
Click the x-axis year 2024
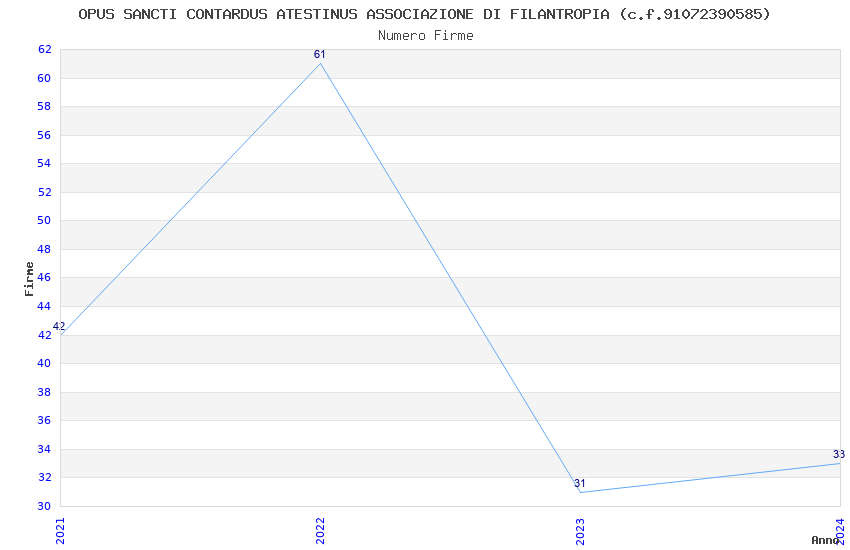(x=840, y=531)
